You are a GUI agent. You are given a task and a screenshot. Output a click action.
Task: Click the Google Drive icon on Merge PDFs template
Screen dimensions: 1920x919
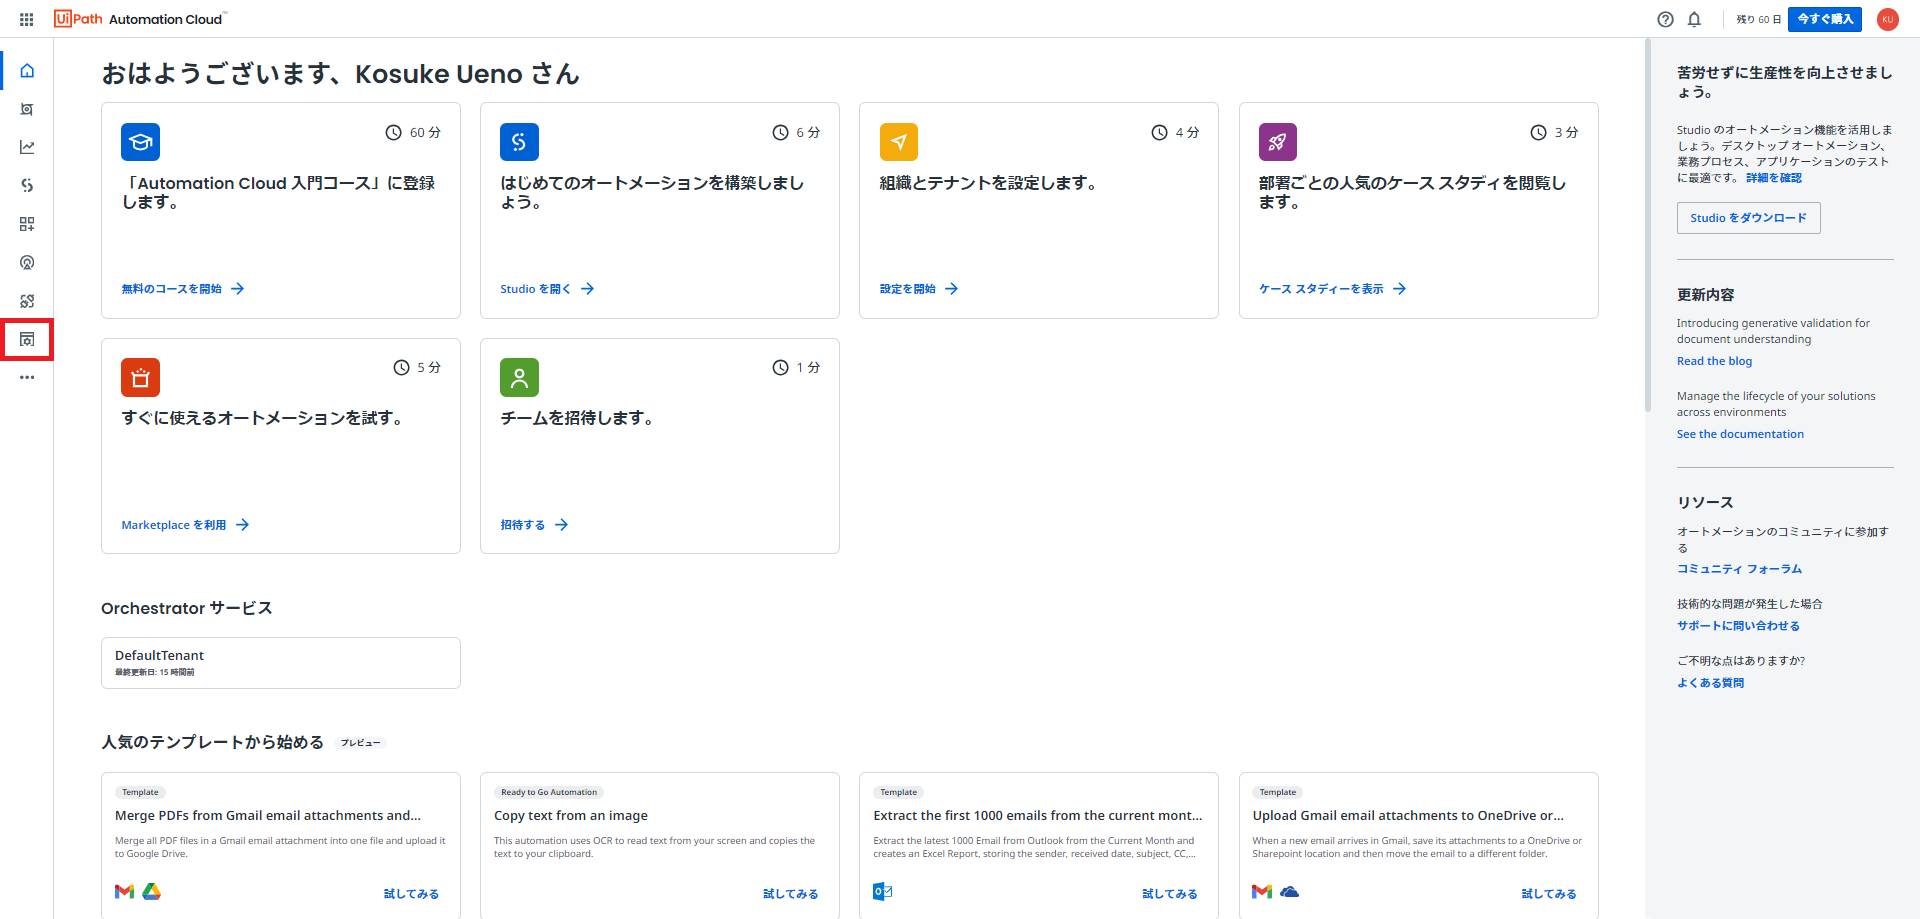click(152, 891)
